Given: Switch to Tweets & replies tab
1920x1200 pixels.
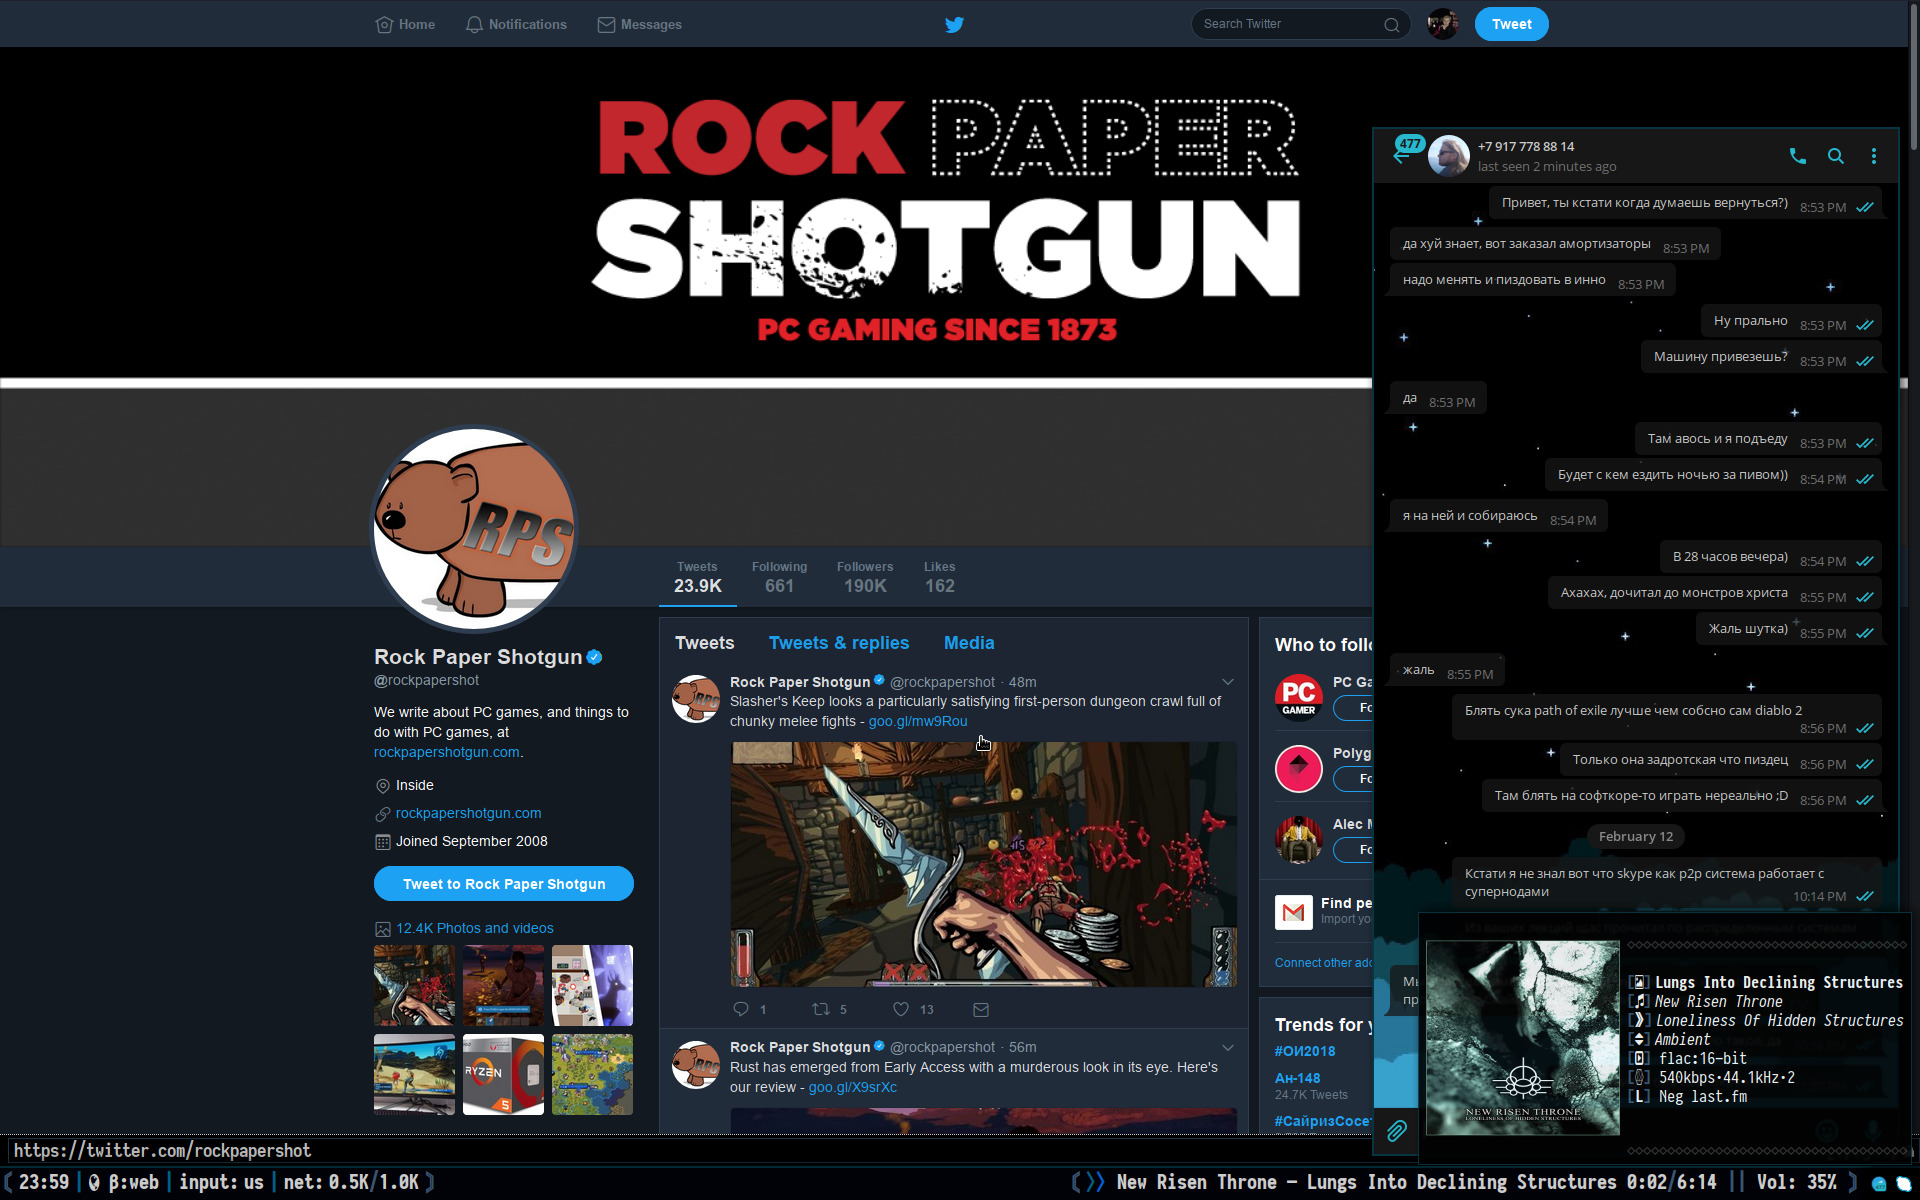Looking at the screenshot, I should [x=839, y=643].
